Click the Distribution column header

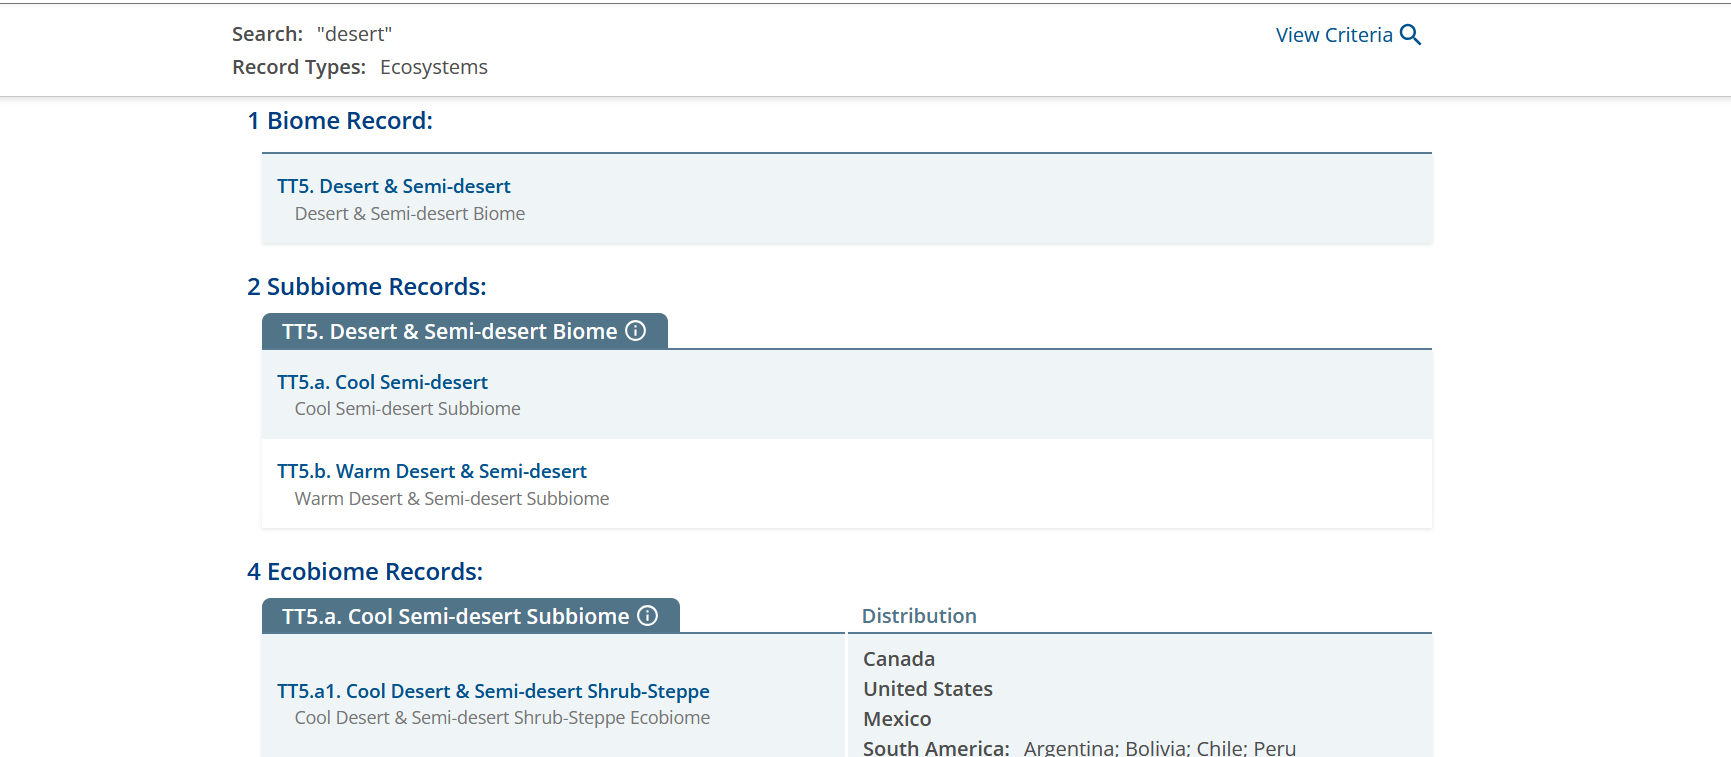pos(919,616)
